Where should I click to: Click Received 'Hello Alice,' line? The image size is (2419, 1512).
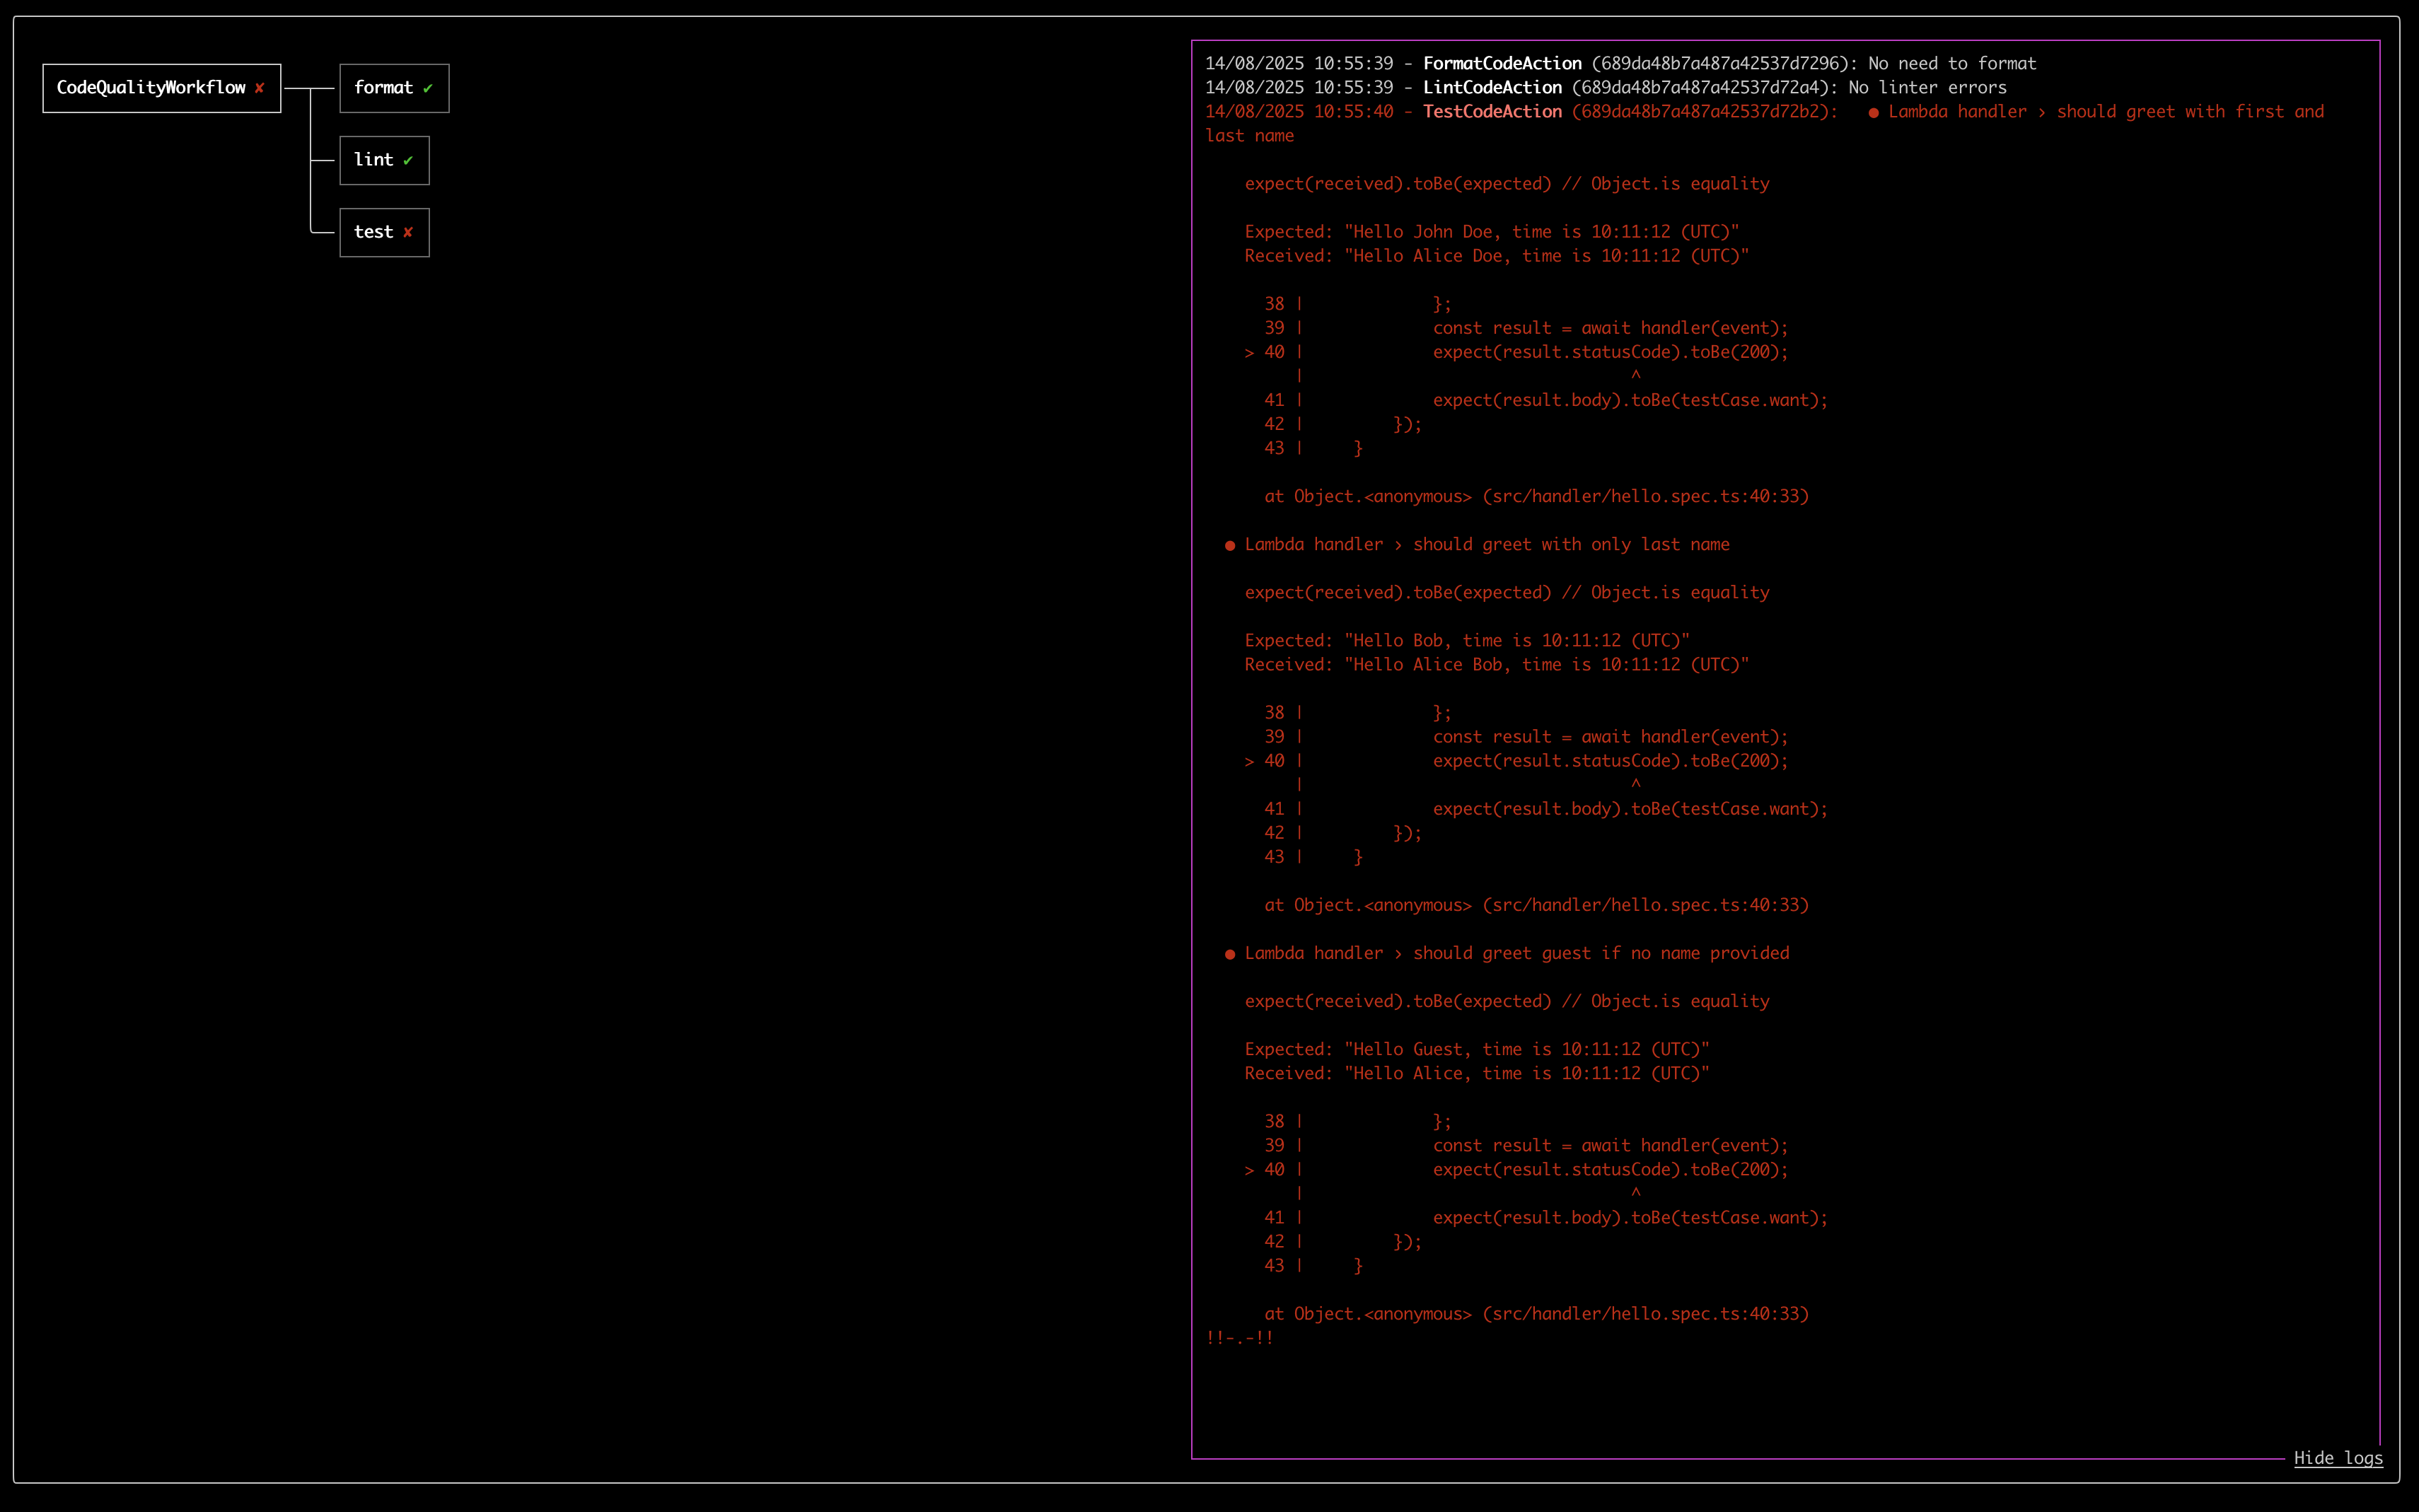click(1477, 1074)
